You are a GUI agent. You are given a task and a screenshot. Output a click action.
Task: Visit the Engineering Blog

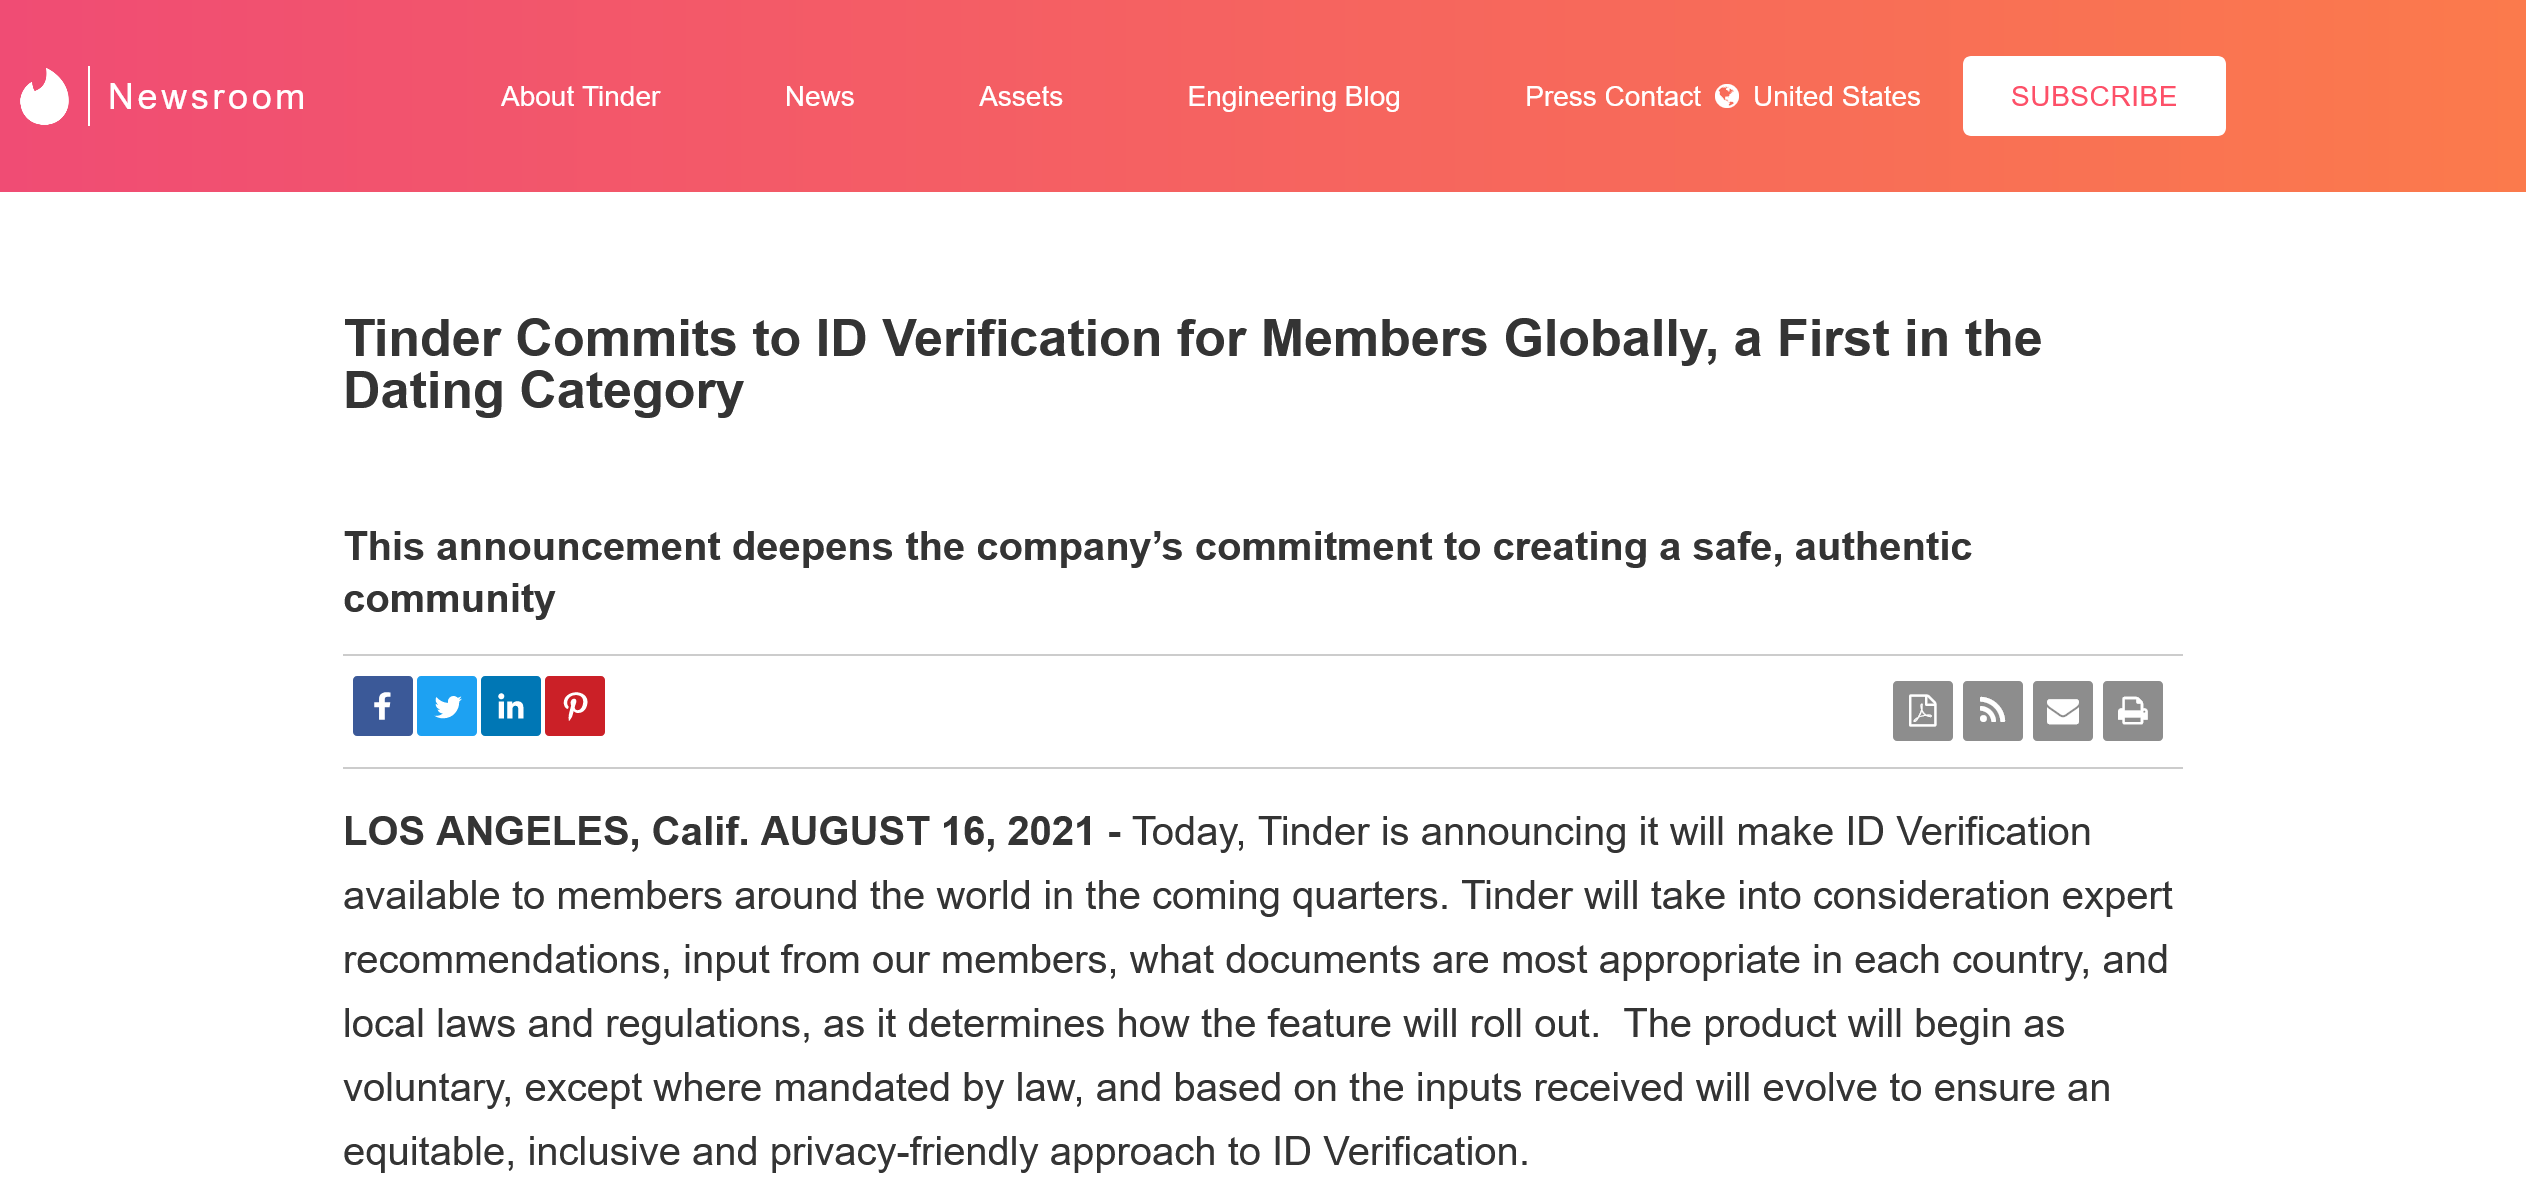click(1293, 96)
